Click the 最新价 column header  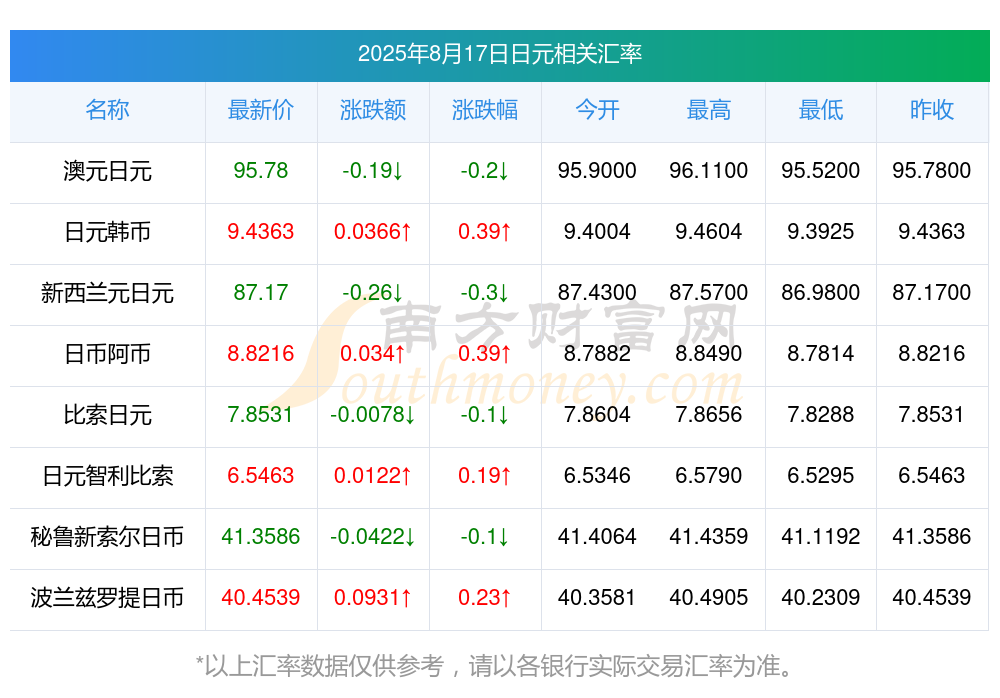261,110
